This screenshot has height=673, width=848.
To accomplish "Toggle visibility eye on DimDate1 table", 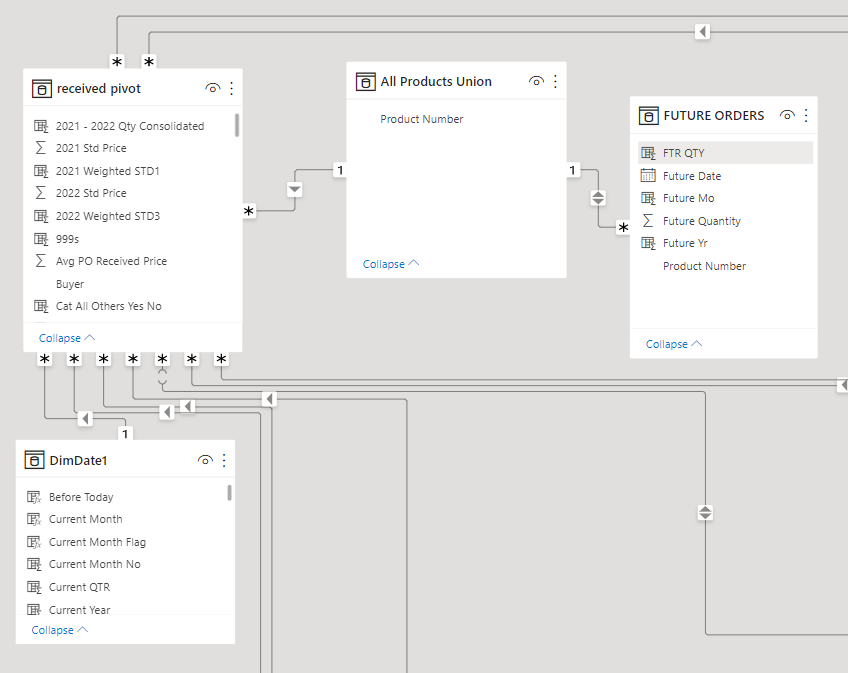I will [x=205, y=460].
